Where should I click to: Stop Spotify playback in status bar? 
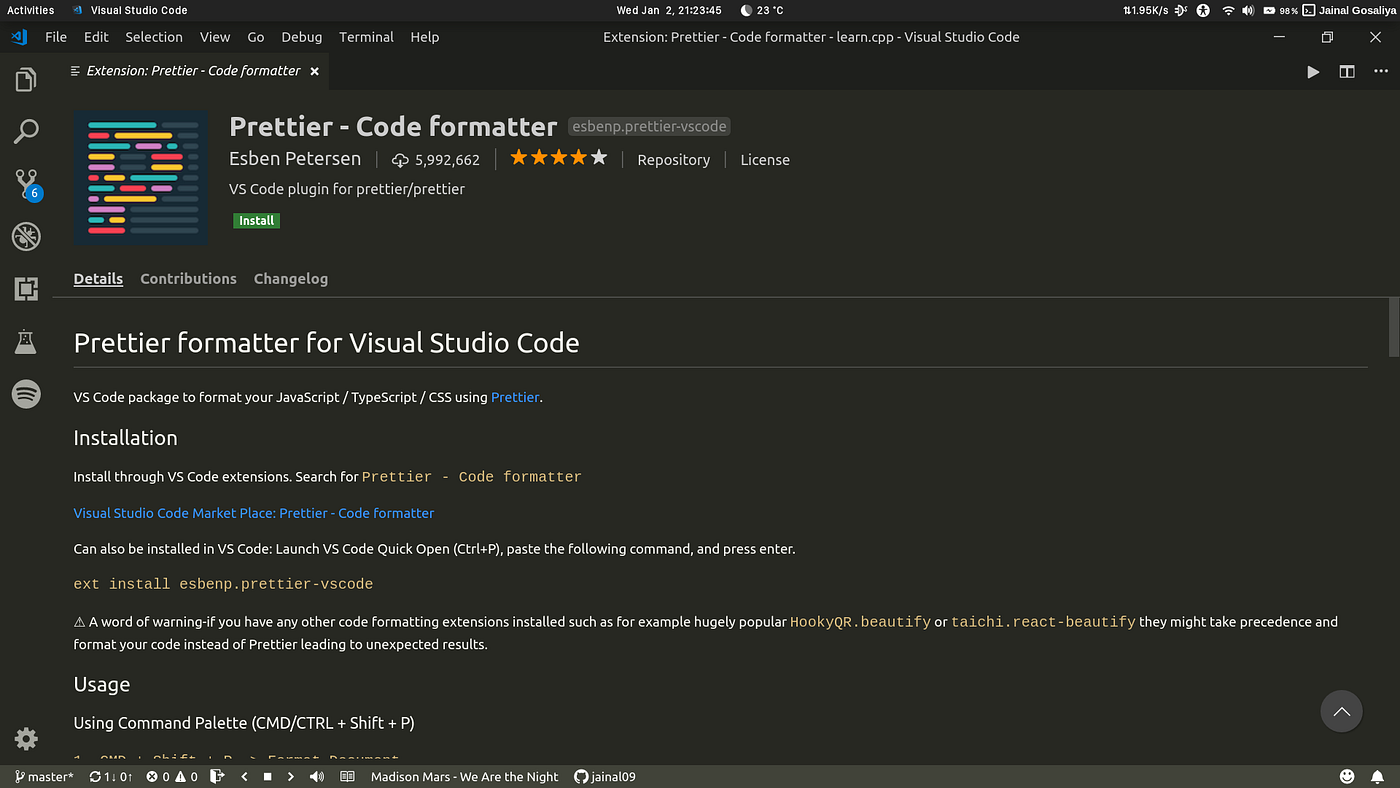[268, 777]
